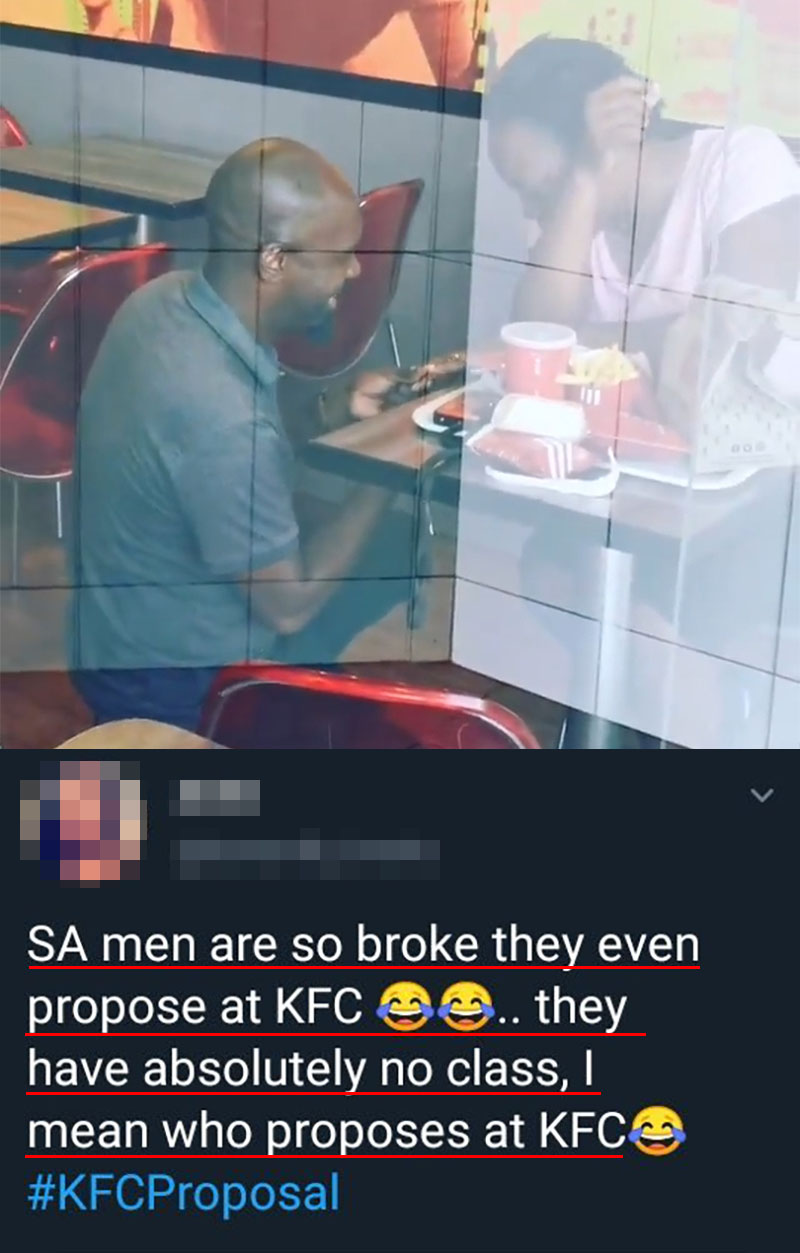Click the tweet line 'SA men are so broke they even'

[364, 946]
